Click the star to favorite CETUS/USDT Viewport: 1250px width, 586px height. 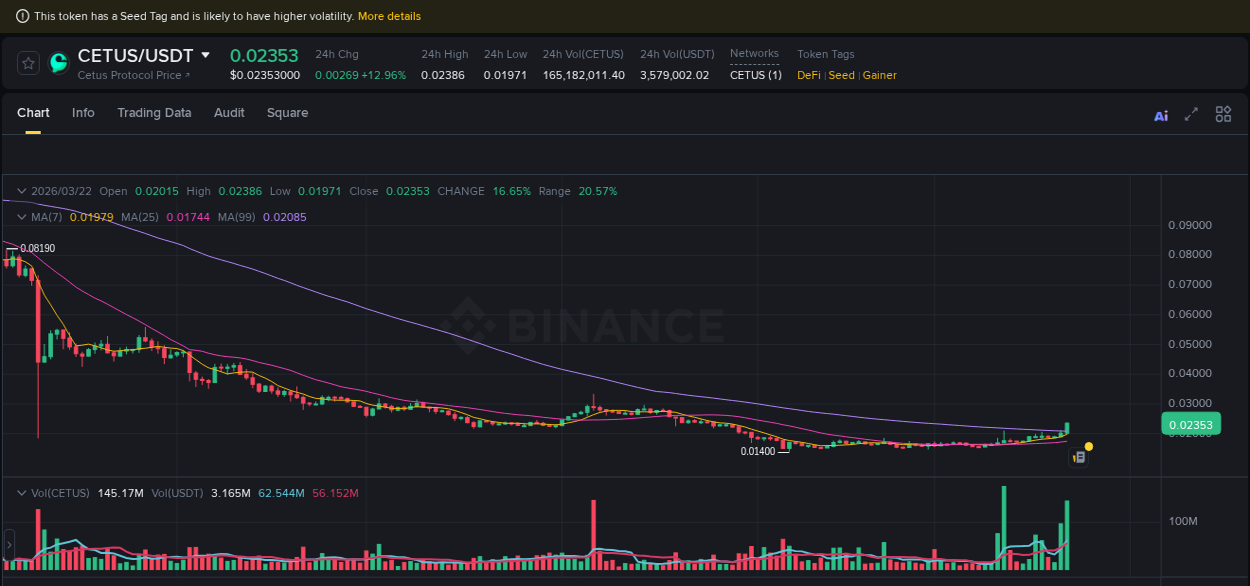28,62
